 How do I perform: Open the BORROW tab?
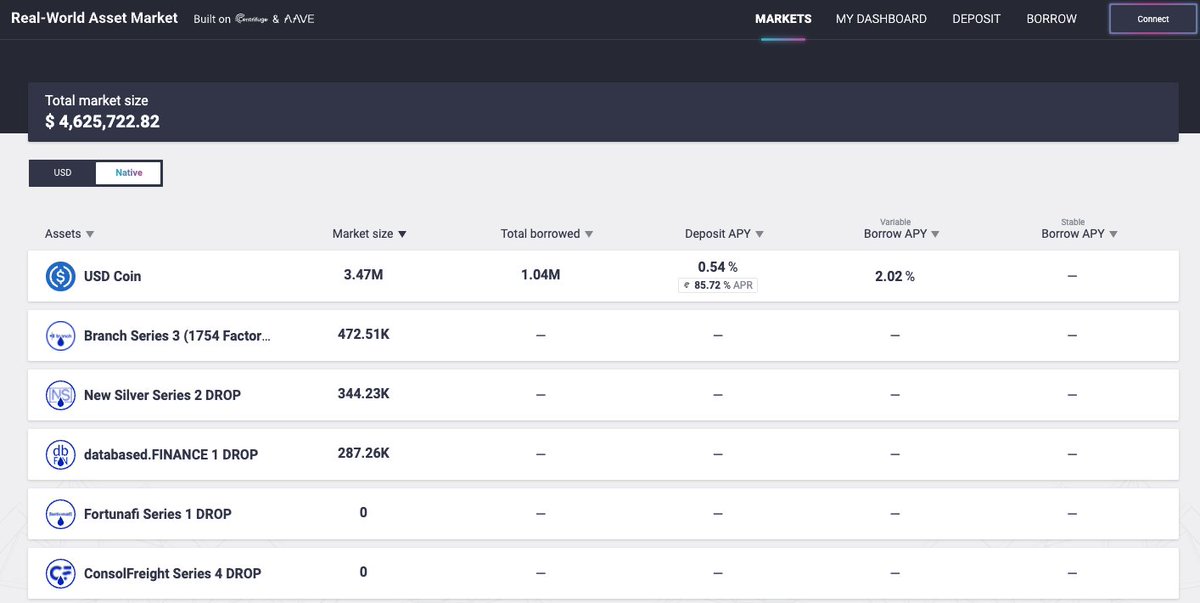click(1052, 19)
